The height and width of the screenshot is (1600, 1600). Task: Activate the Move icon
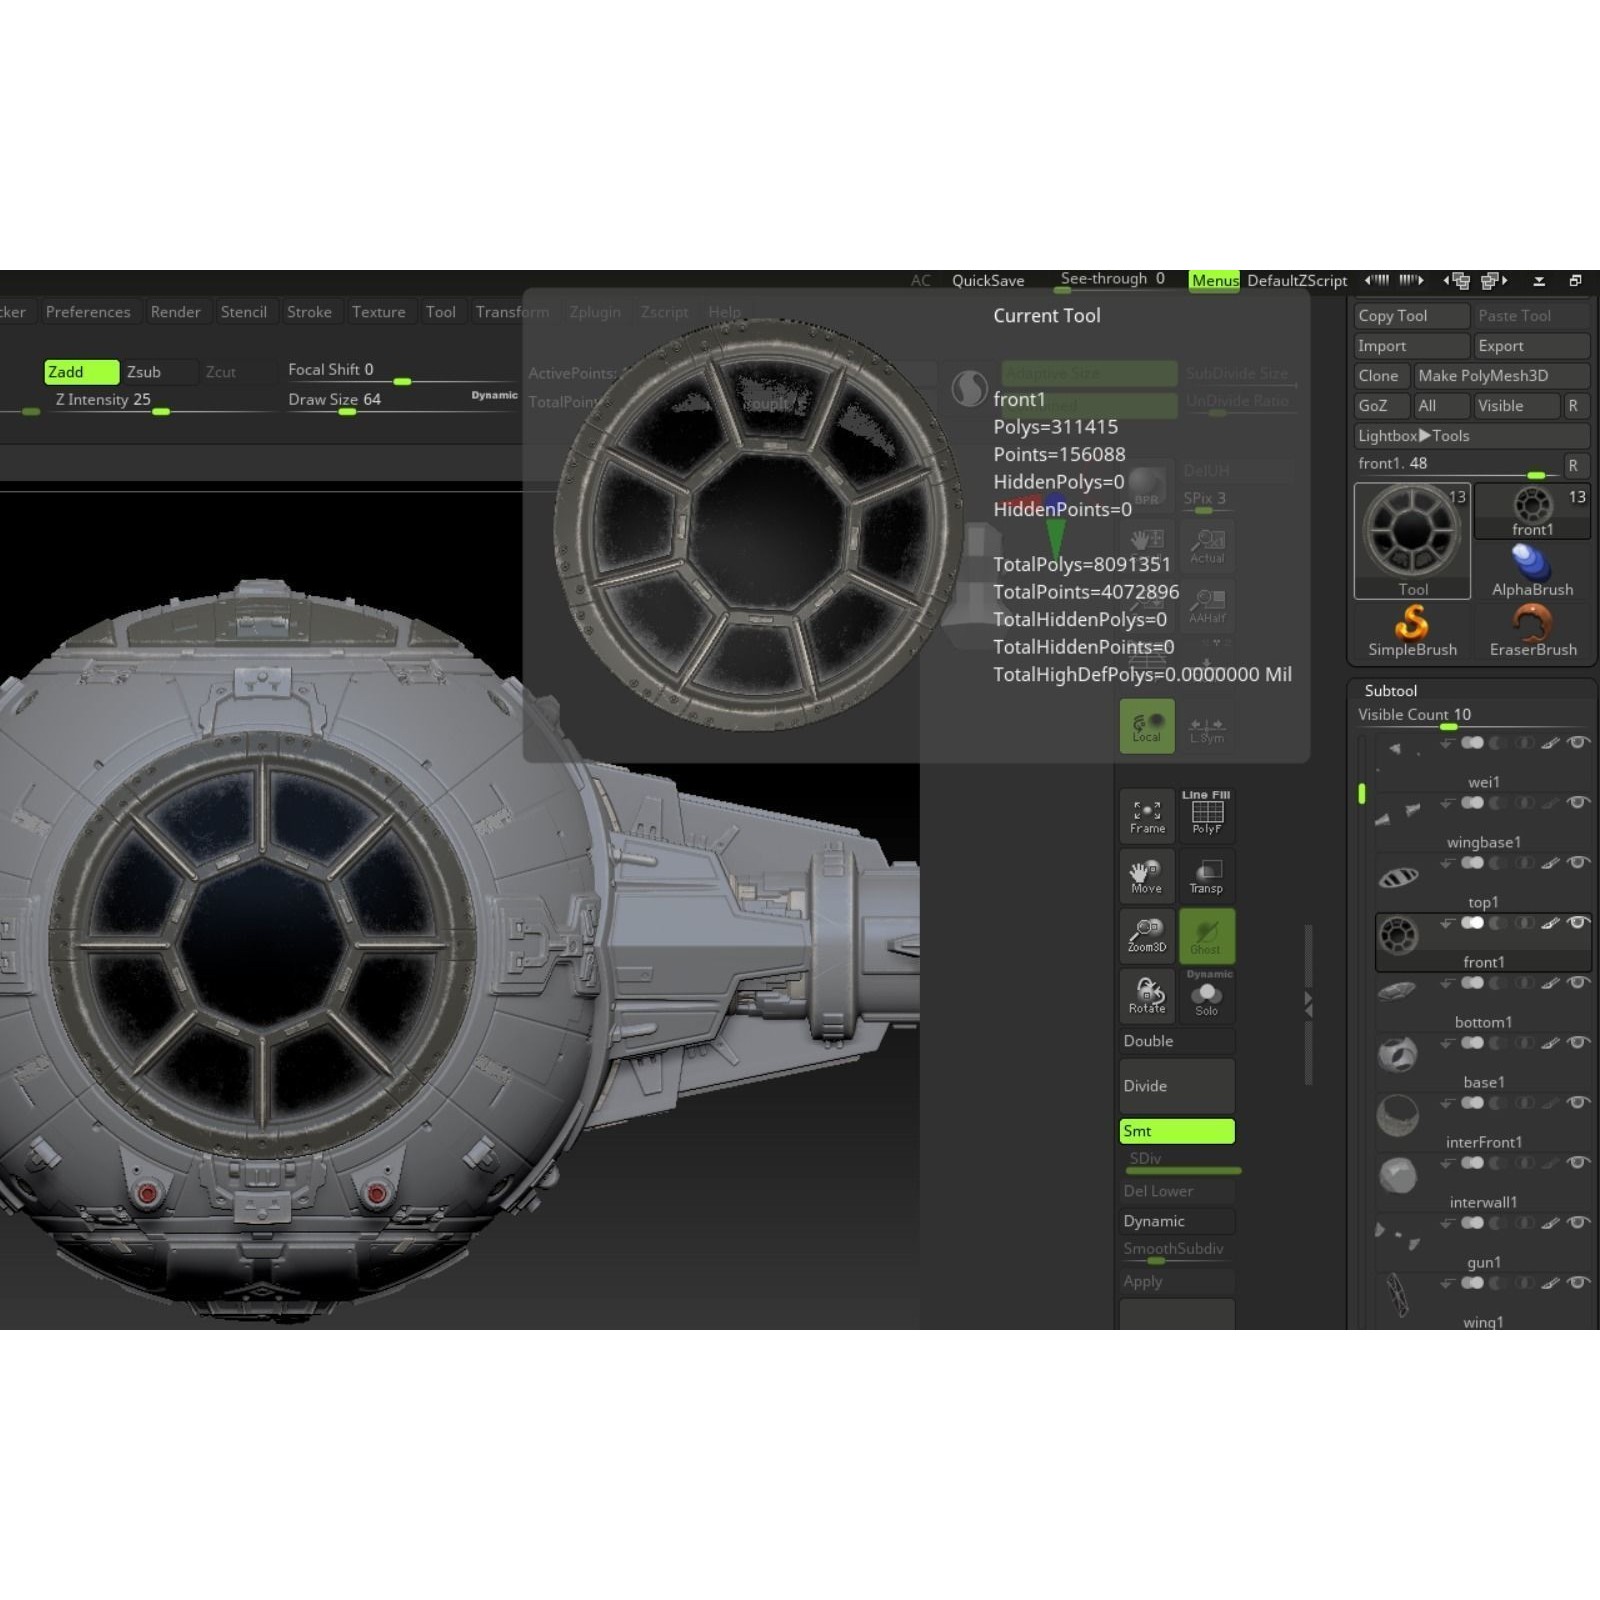click(1146, 876)
